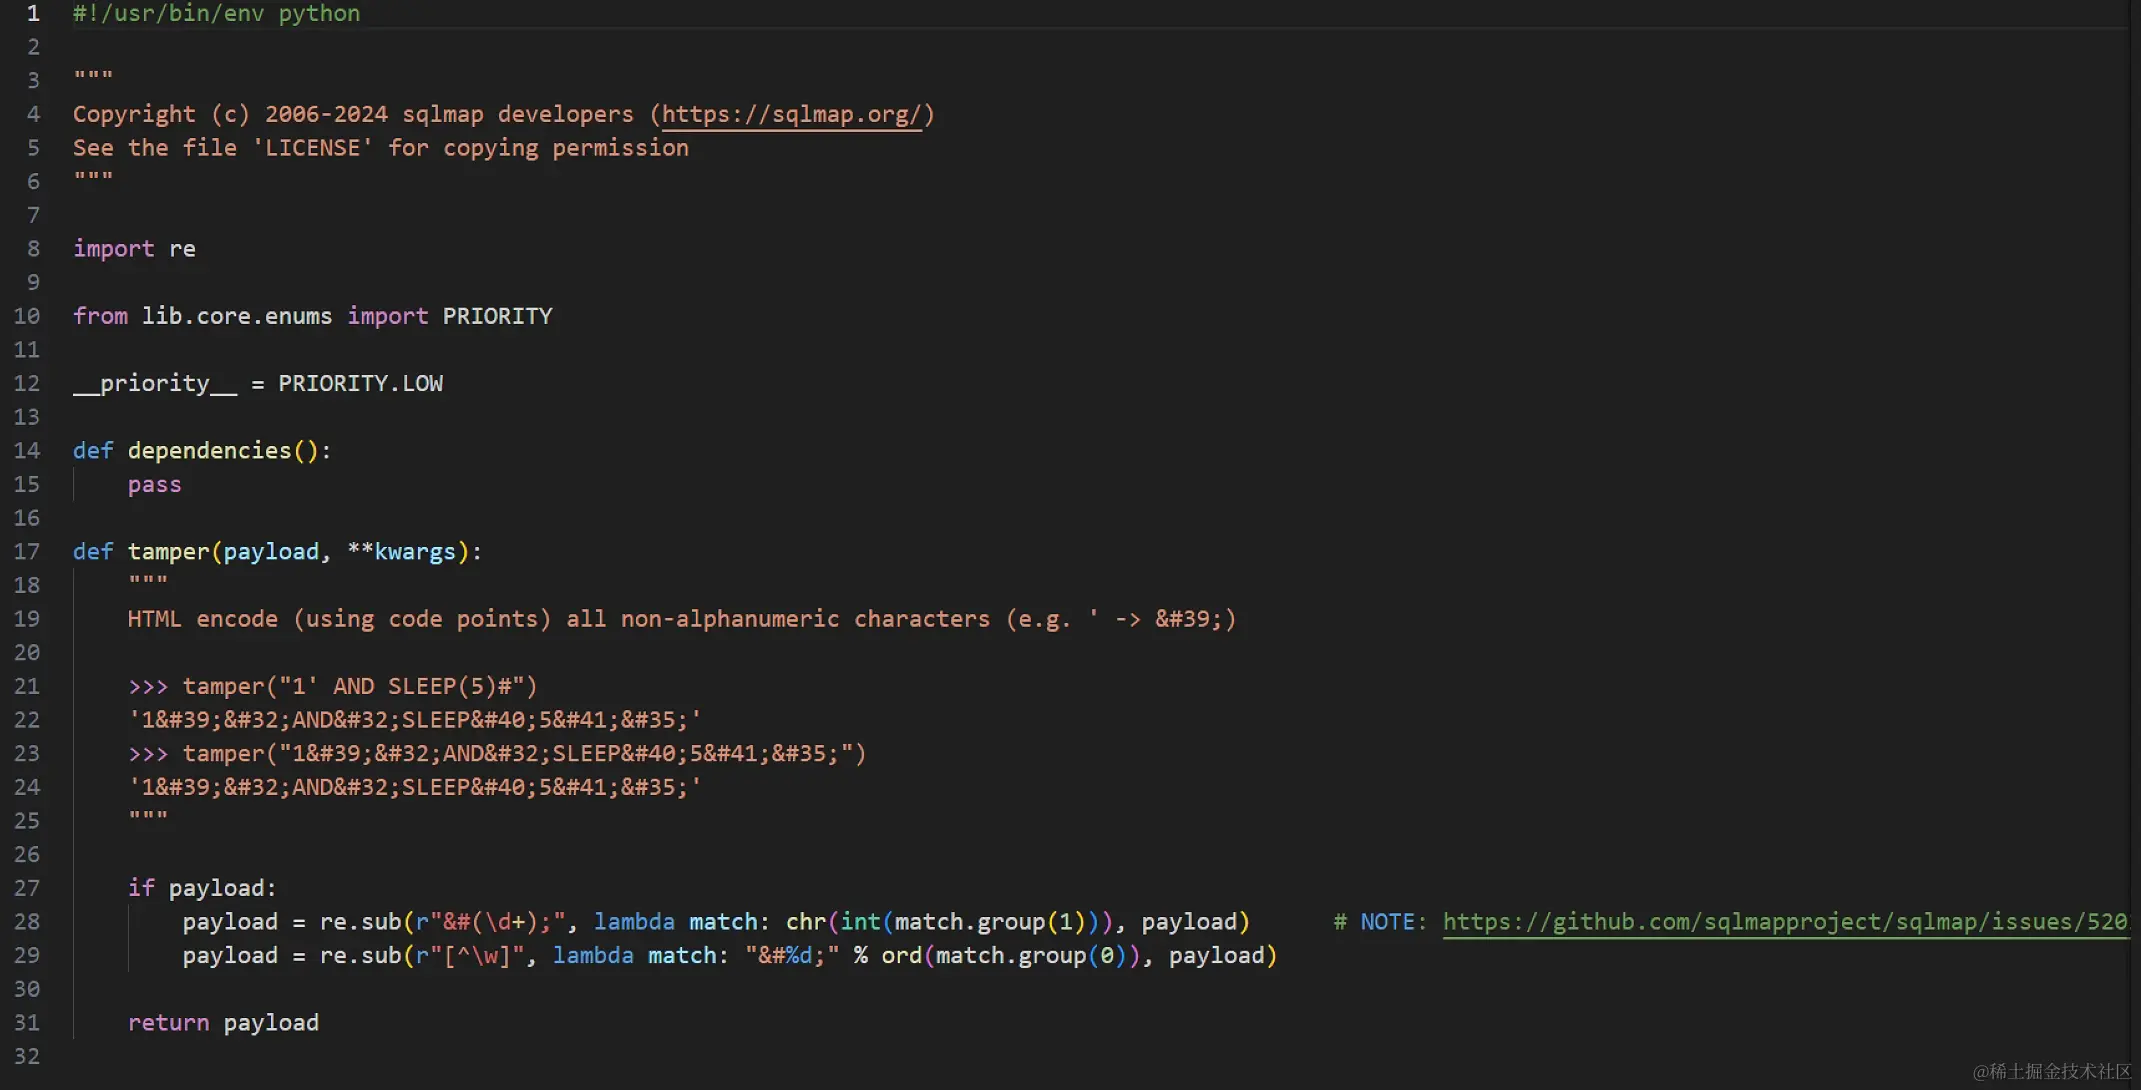
Task: Click the 'dependencies' function name
Action: pyautogui.click(x=209, y=450)
